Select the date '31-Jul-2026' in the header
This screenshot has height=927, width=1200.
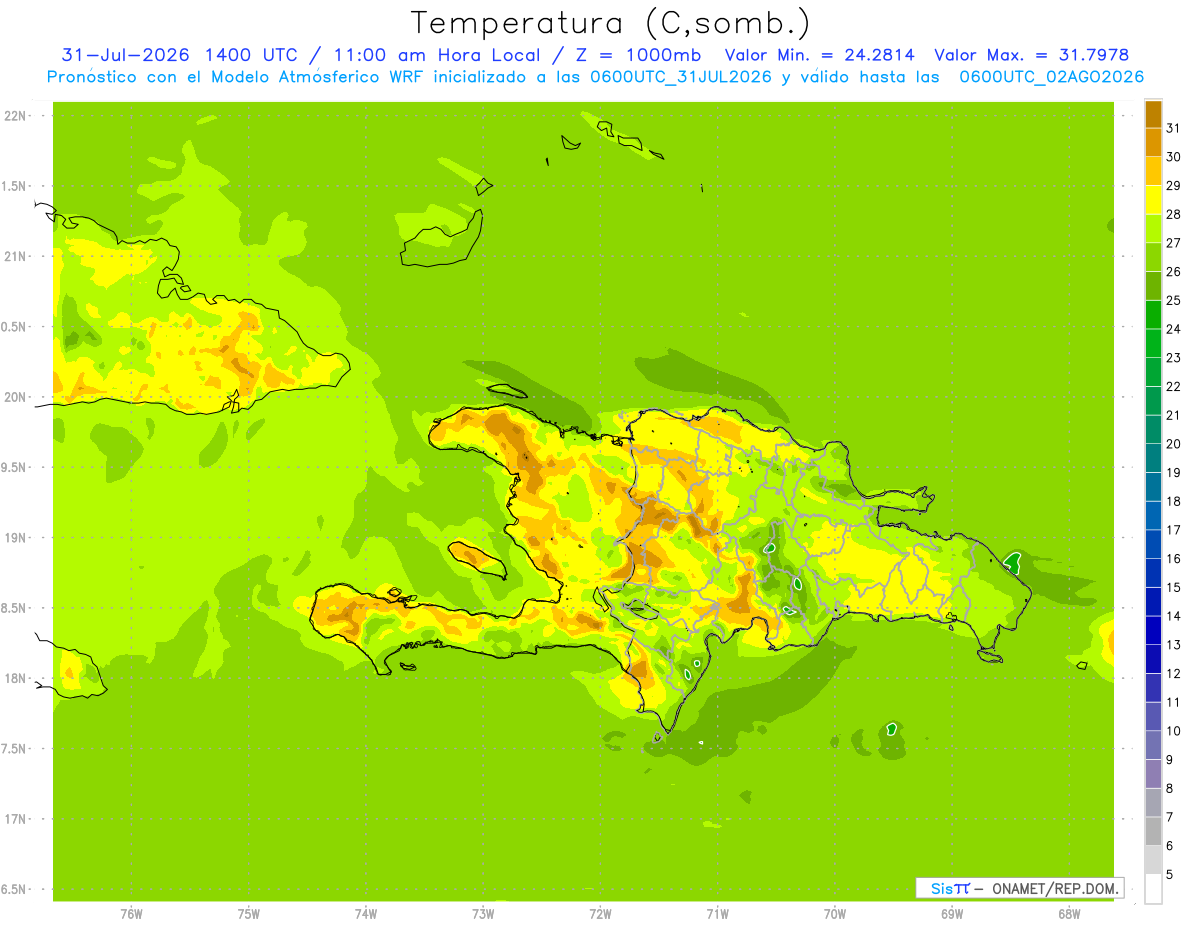tap(125, 55)
